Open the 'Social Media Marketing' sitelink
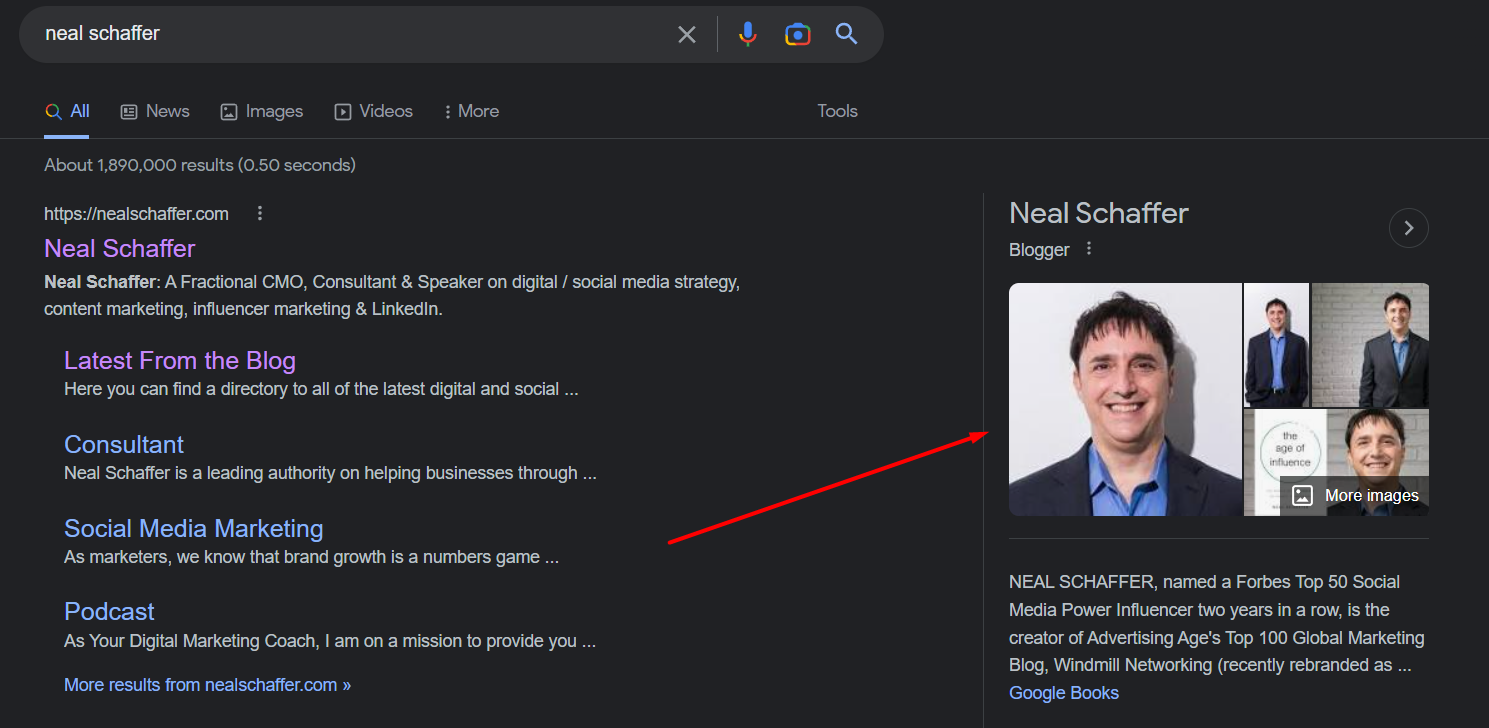The width and height of the screenshot is (1489, 728). 194,528
